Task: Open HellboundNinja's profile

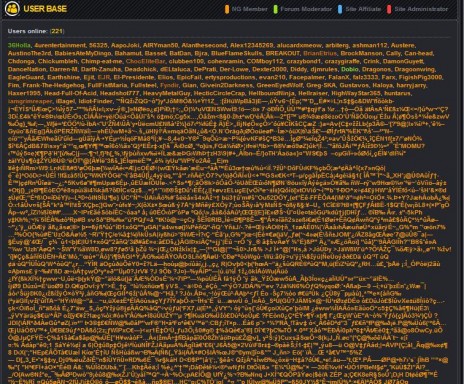Action: coord(271,93)
